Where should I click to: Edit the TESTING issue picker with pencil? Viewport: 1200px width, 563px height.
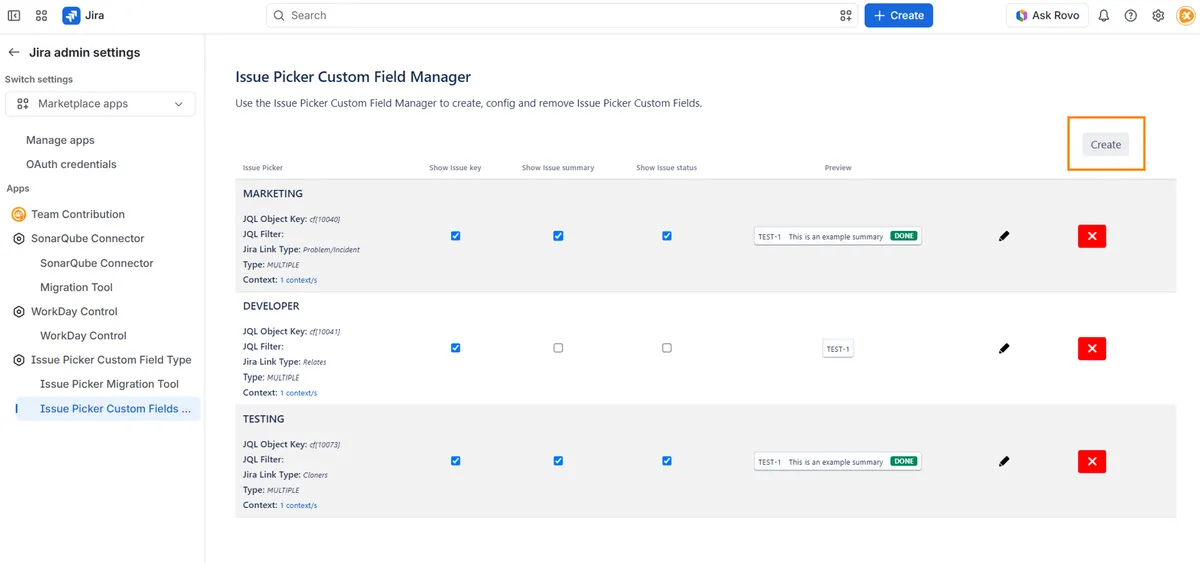click(1004, 461)
